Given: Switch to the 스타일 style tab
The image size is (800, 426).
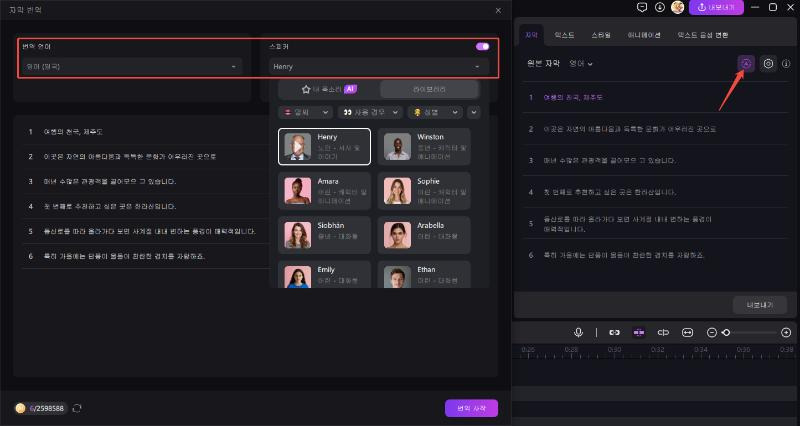Looking at the screenshot, I should coord(601,35).
